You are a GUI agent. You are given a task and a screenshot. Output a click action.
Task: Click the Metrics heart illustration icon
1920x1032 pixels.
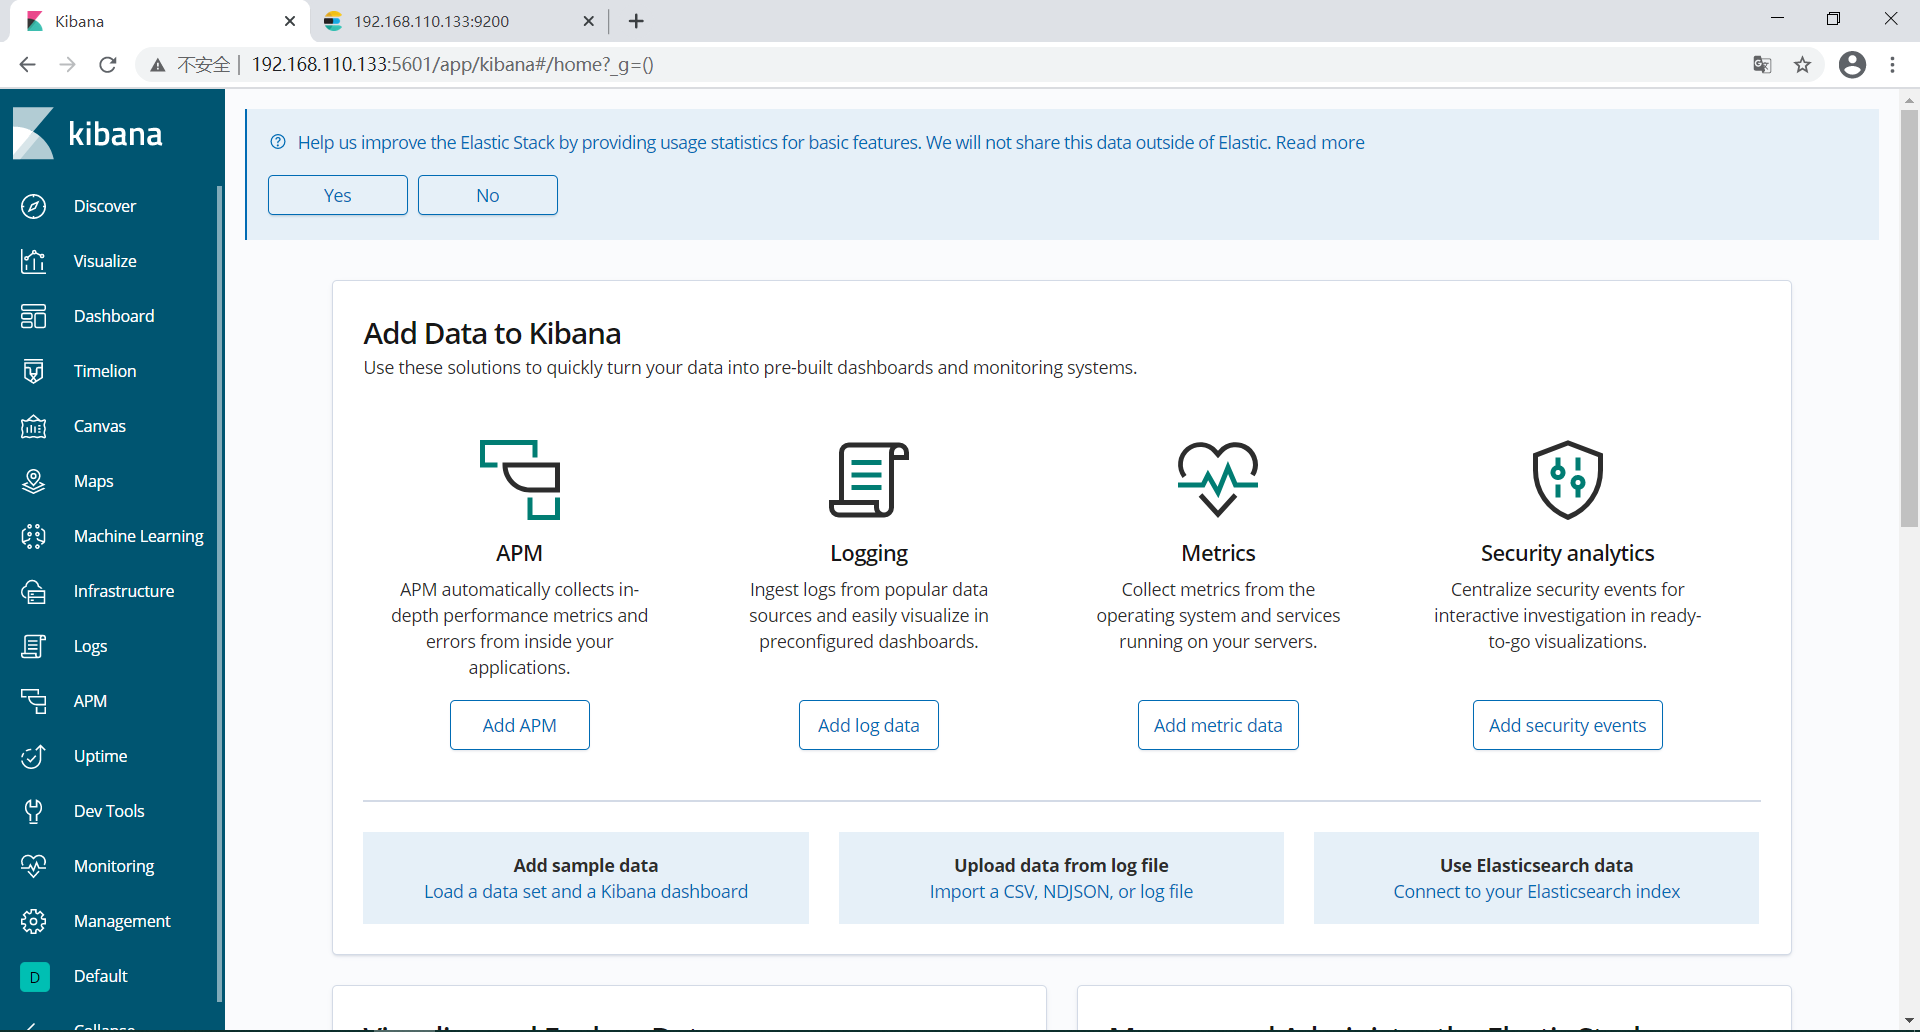(x=1218, y=479)
